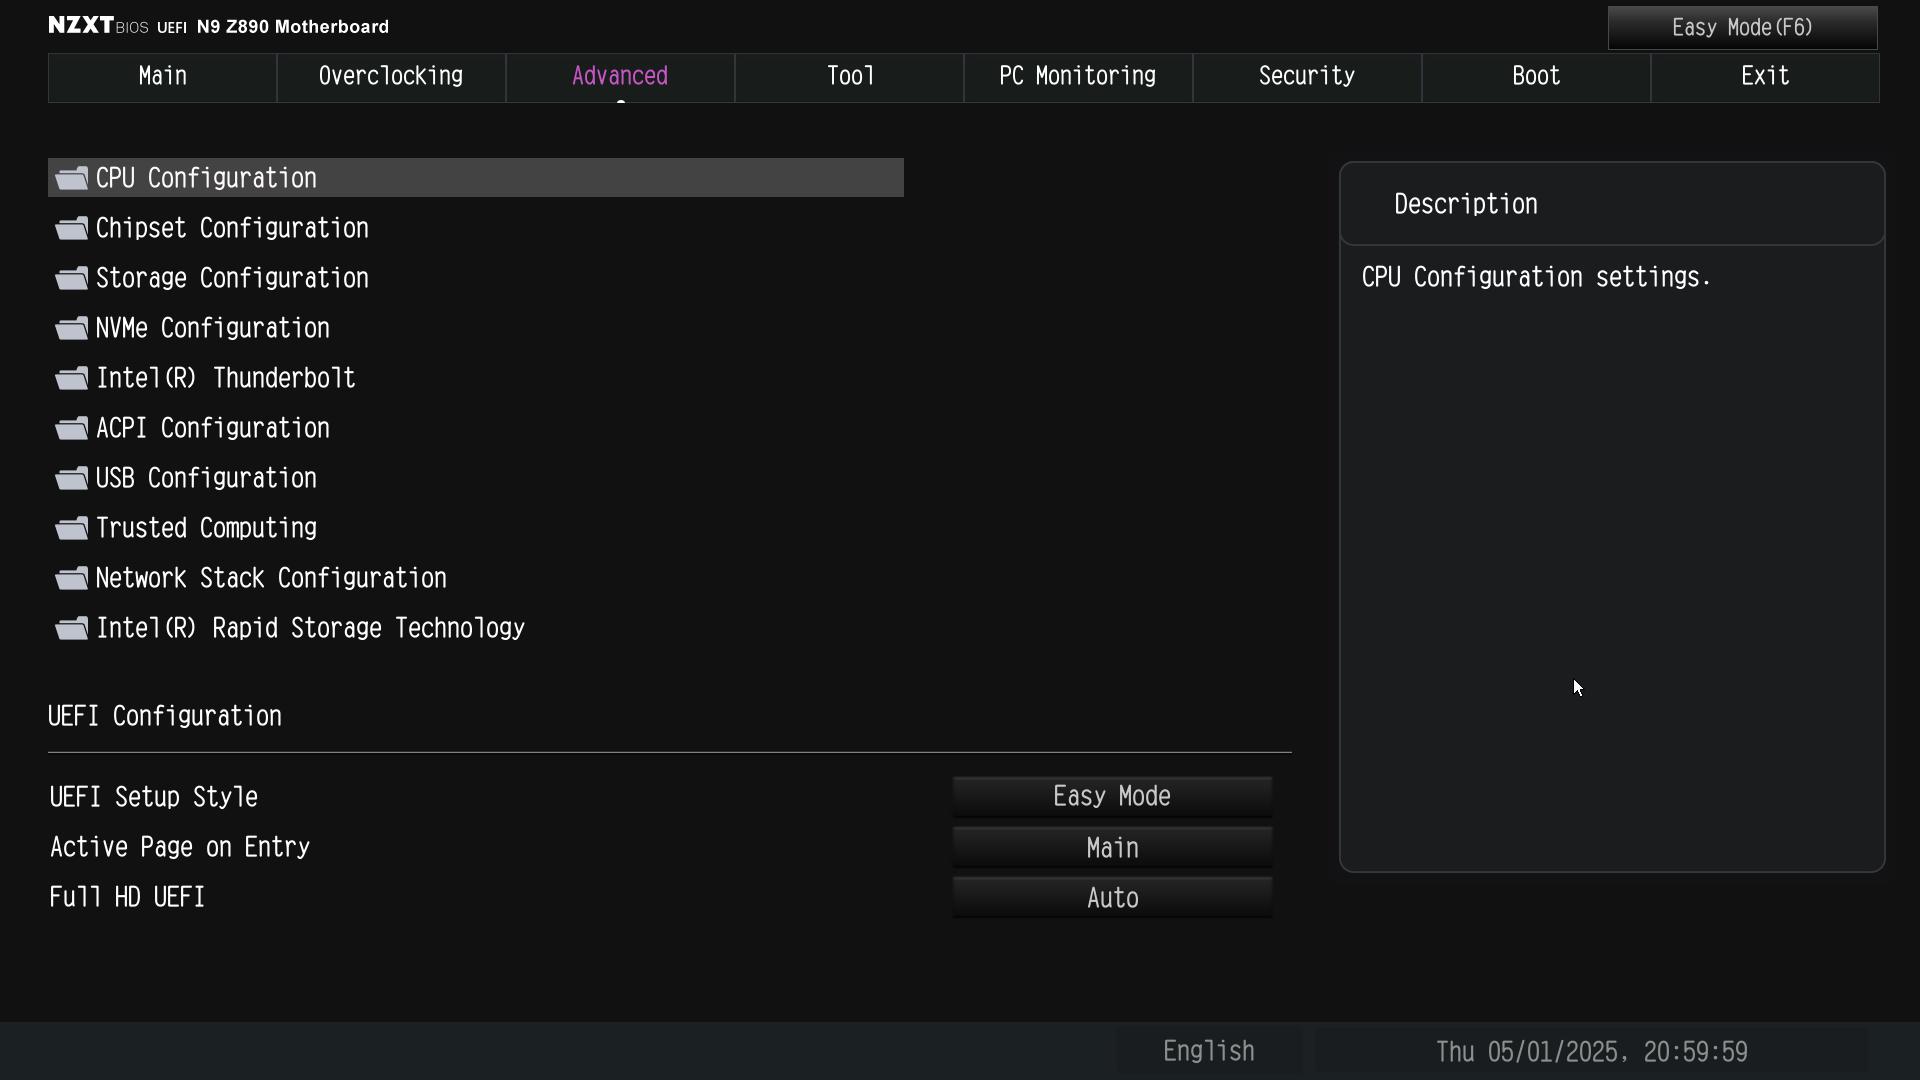Open Intel(R) Rapid Storage Technology entry

click(310, 628)
